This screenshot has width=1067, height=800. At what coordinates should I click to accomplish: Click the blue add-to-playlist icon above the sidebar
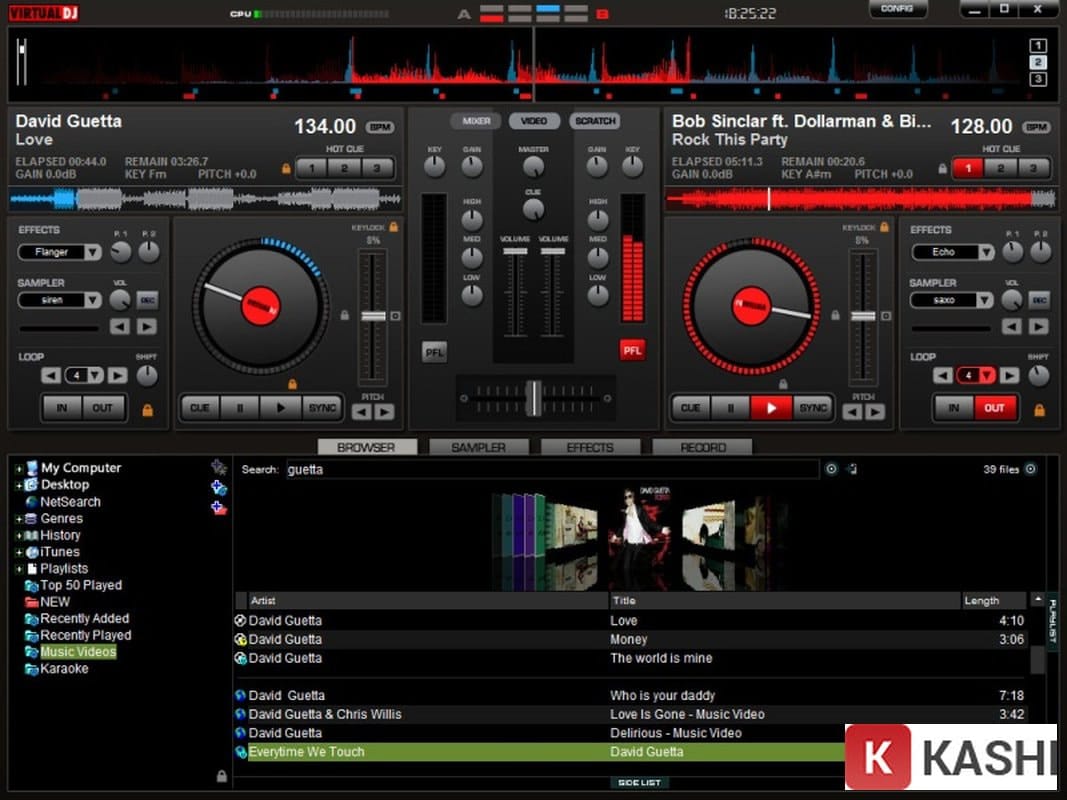[x=220, y=487]
